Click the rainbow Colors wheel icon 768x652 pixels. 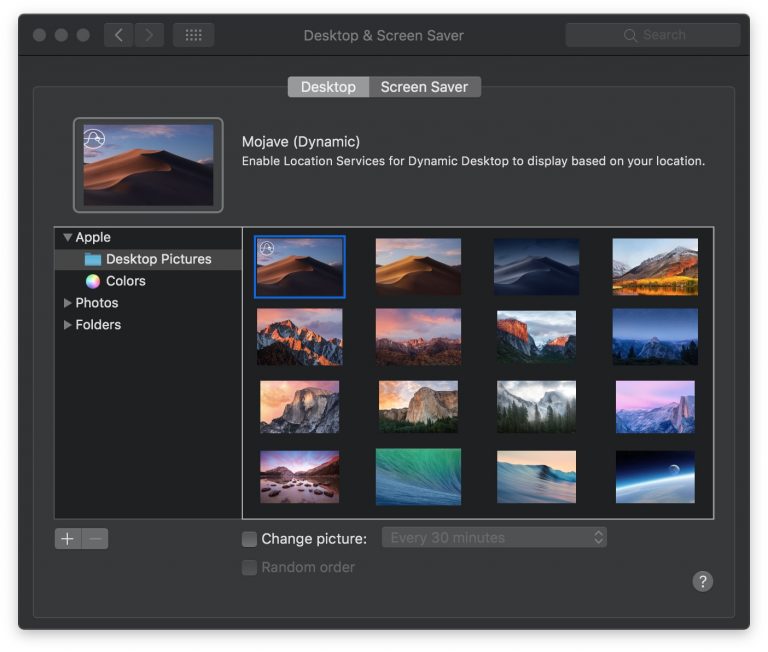point(93,281)
